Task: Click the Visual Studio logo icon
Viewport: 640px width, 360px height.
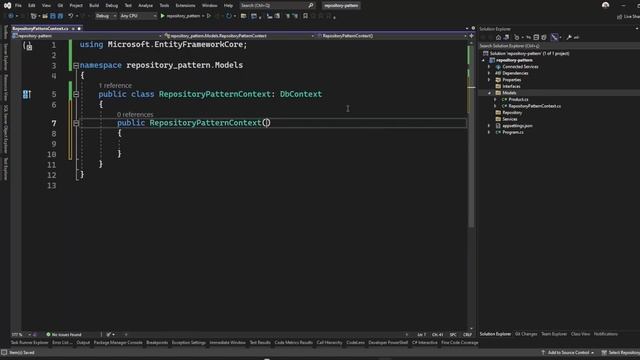Action: point(7,5)
